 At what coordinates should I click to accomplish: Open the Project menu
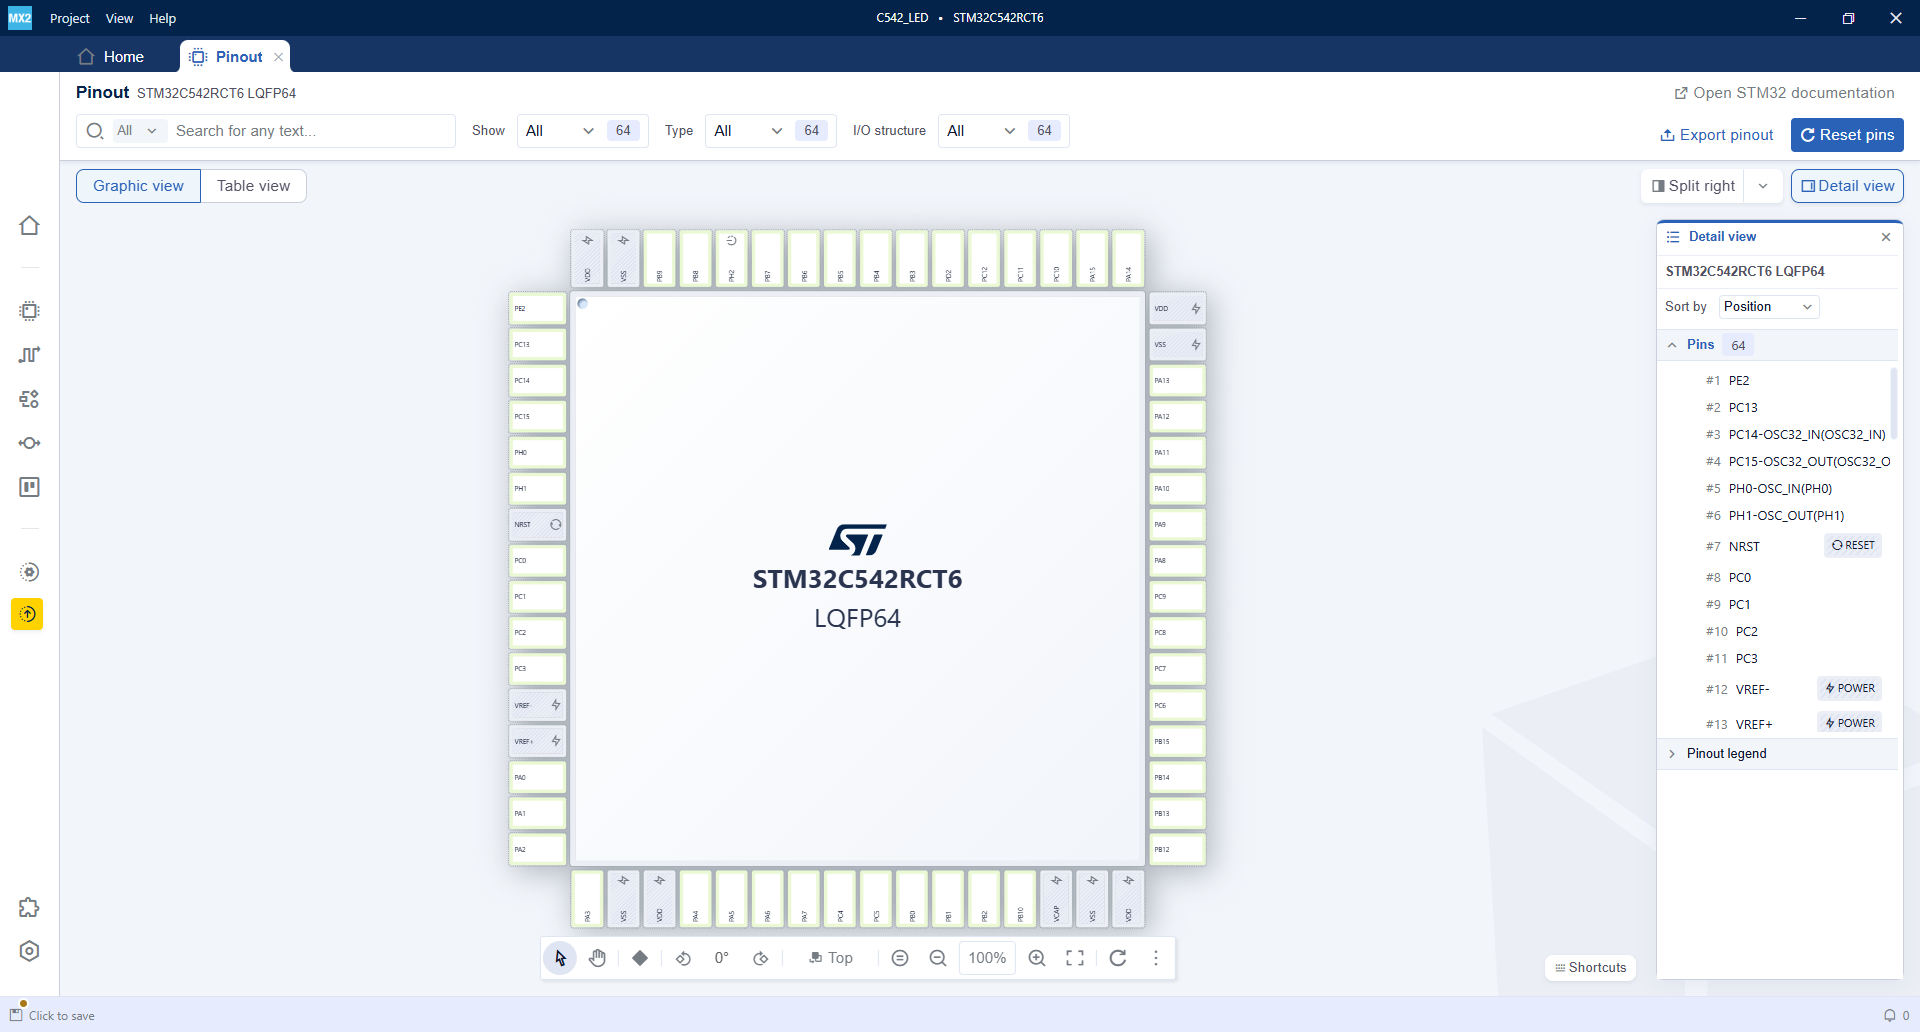(70, 18)
